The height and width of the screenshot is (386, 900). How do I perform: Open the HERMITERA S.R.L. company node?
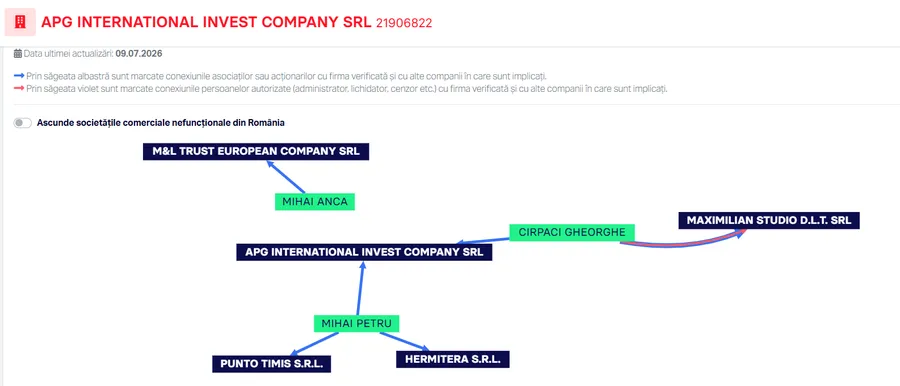coord(453,360)
